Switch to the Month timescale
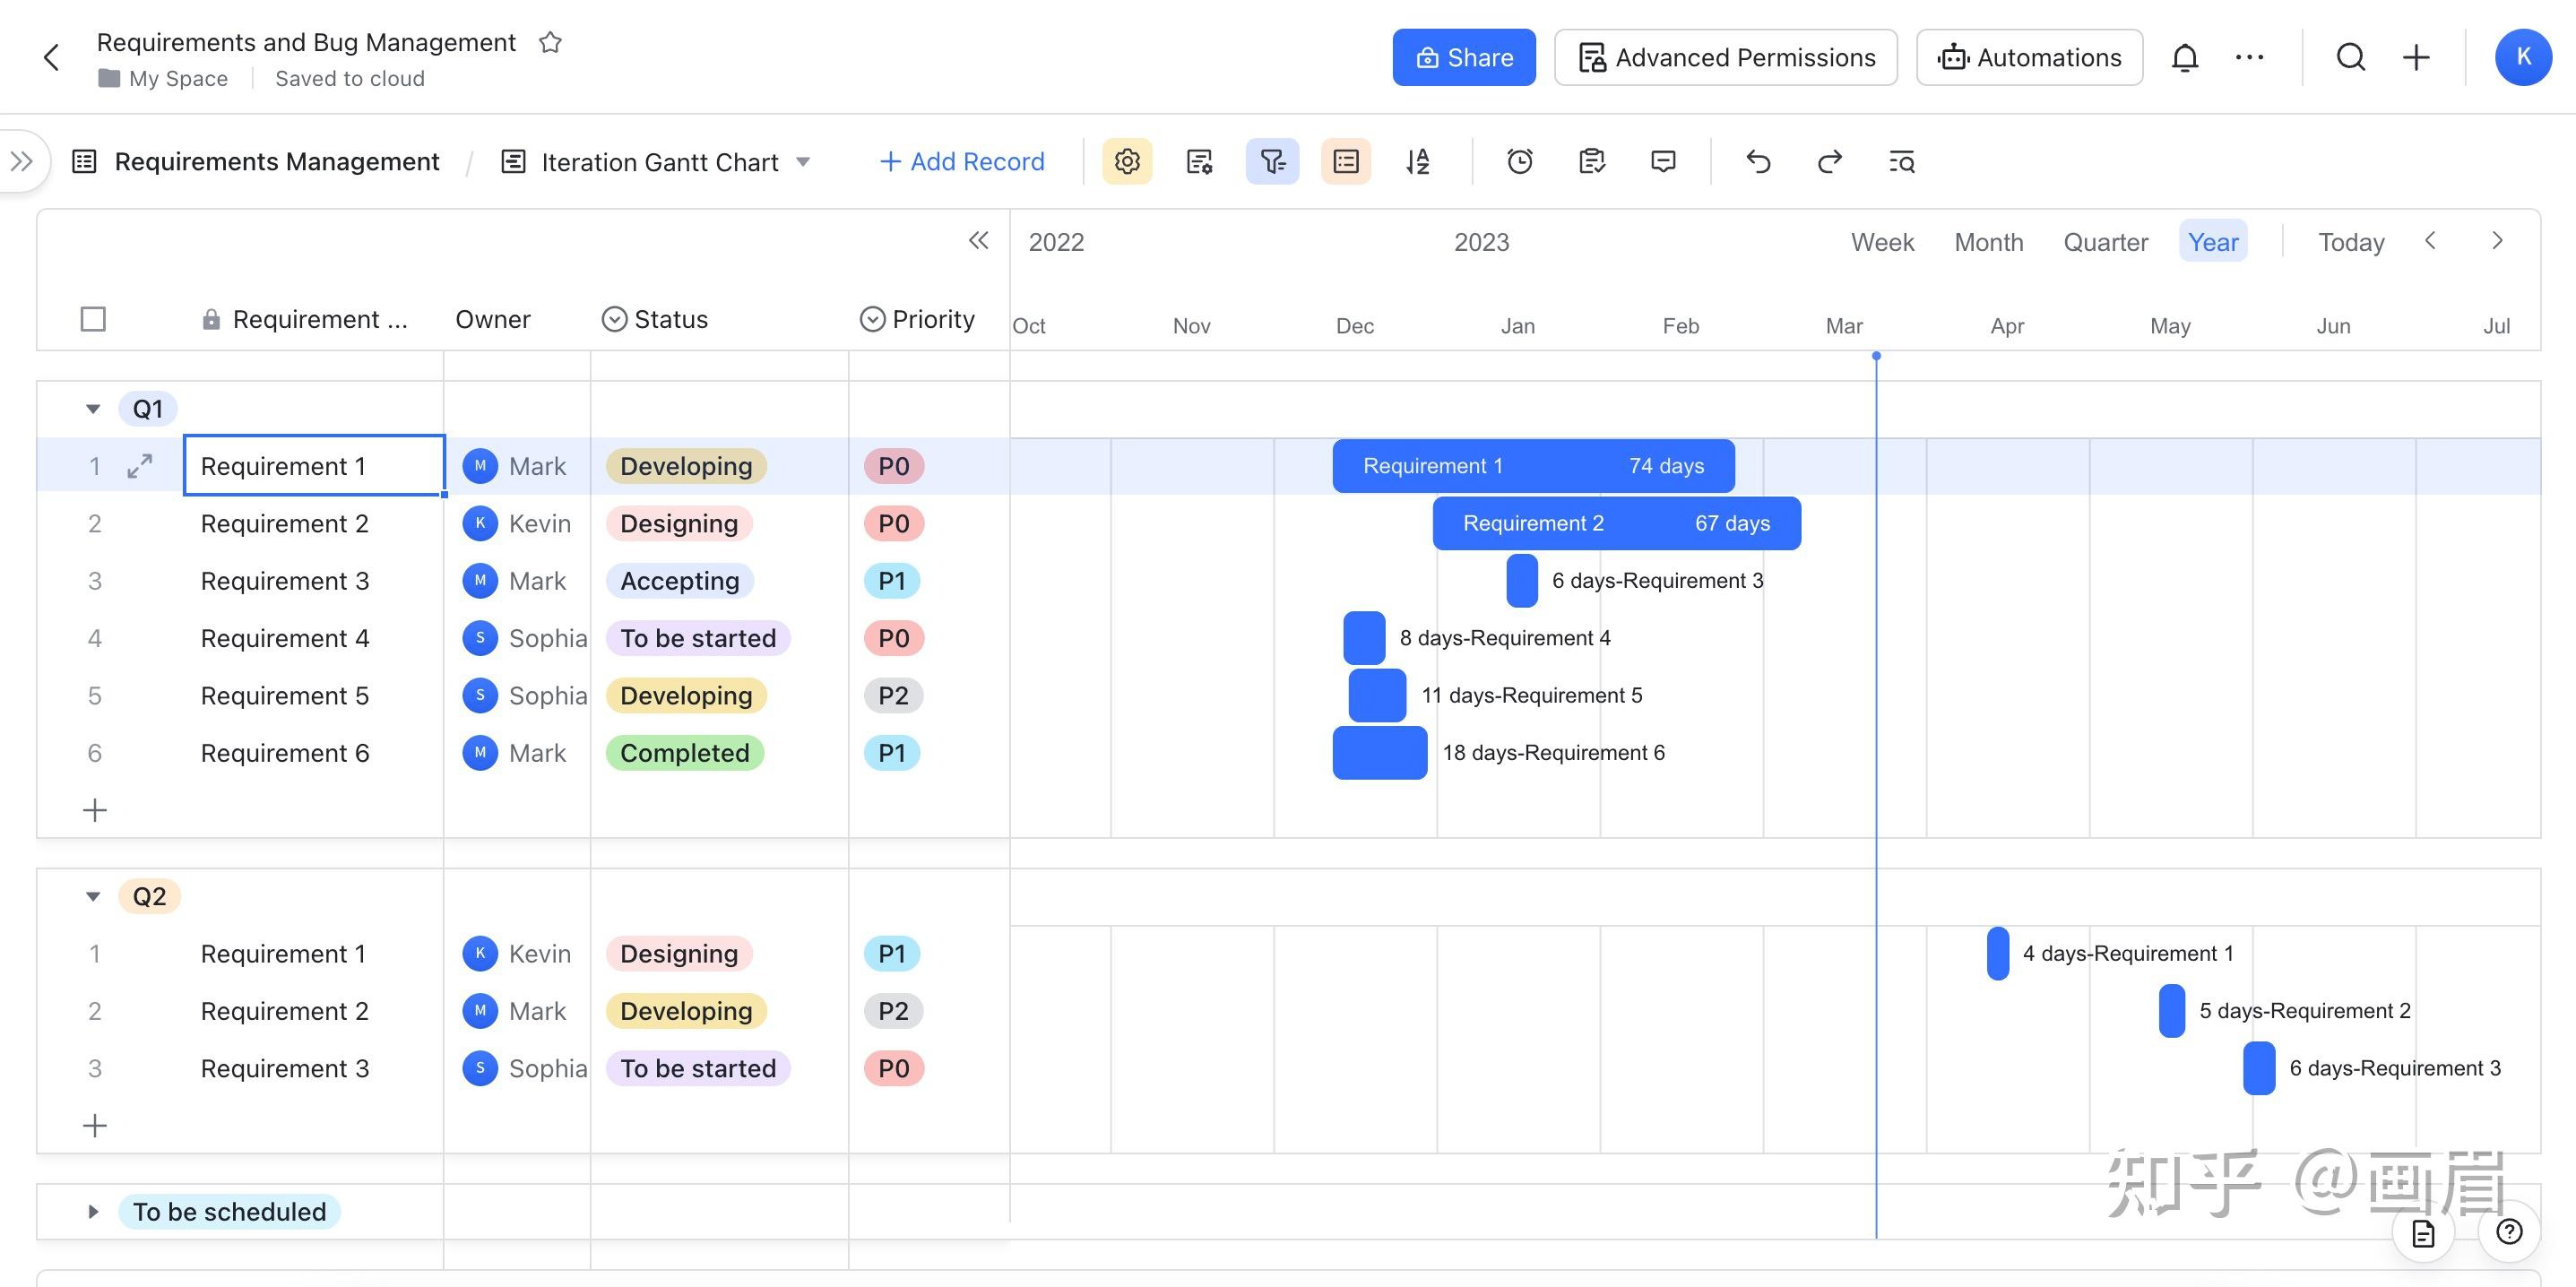This screenshot has width=2576, height=1287. (x=1988, y=241)
